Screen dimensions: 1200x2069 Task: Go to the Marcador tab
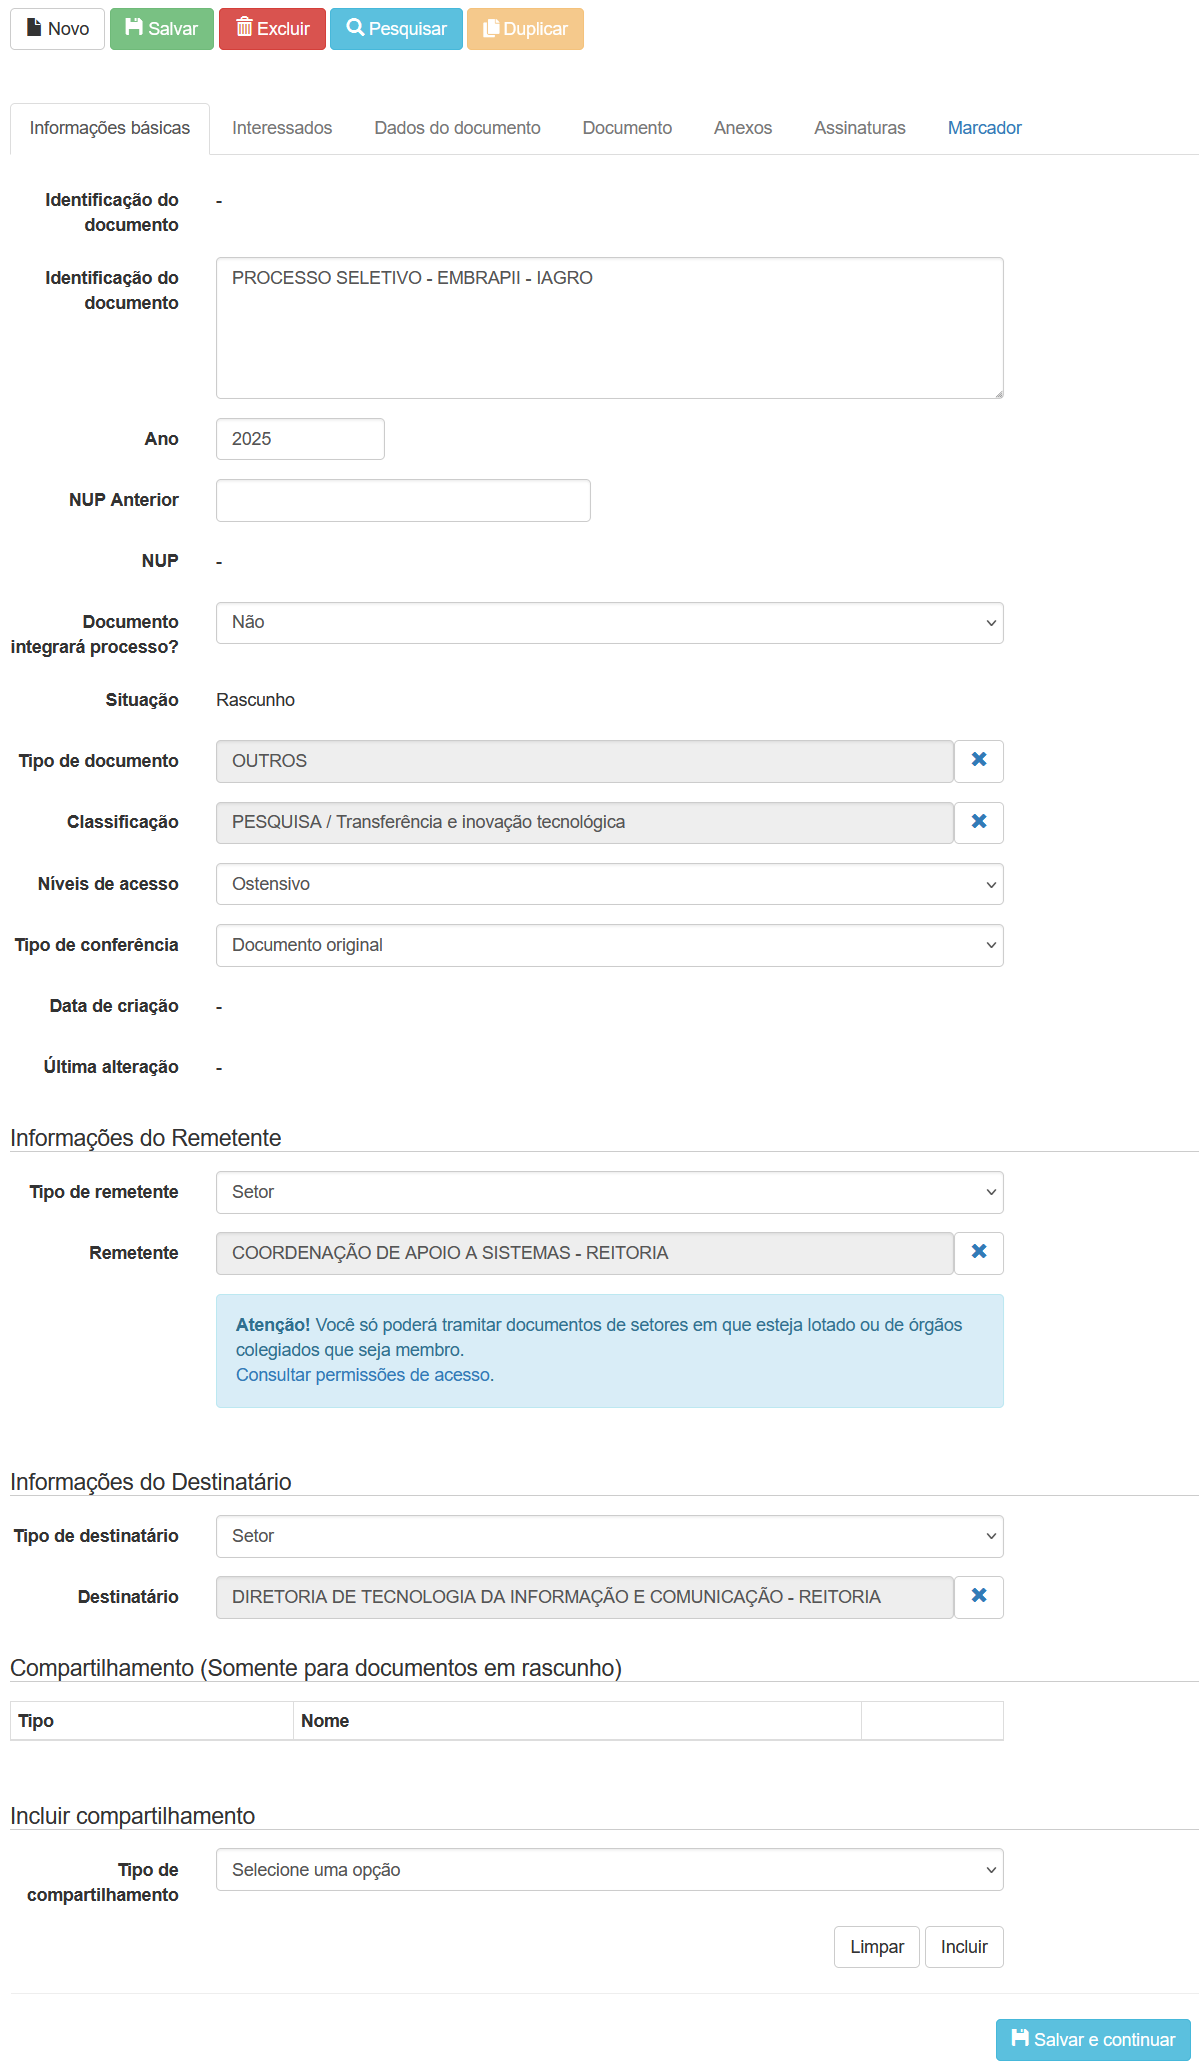pyautogui.click(x=984, y=128)
